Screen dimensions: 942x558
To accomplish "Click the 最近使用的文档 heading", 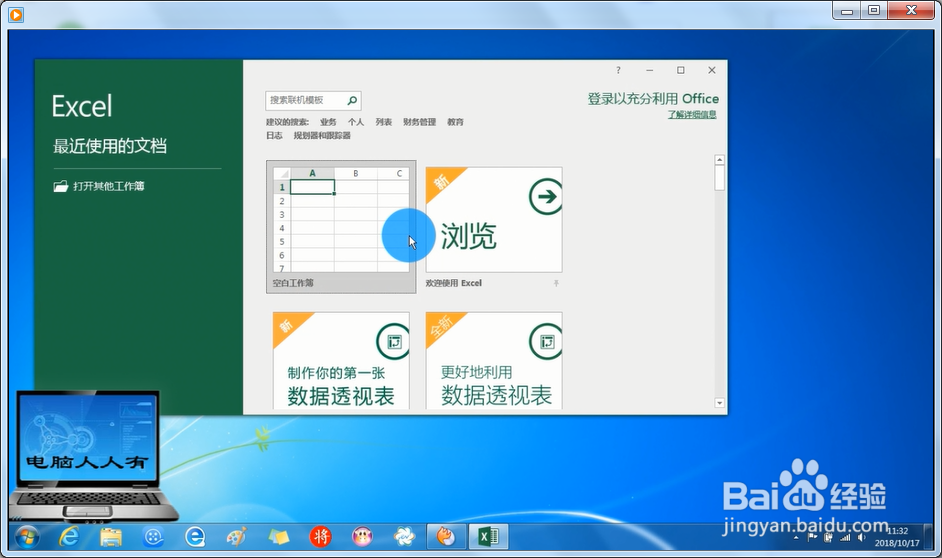I will (x=110, y=146).
